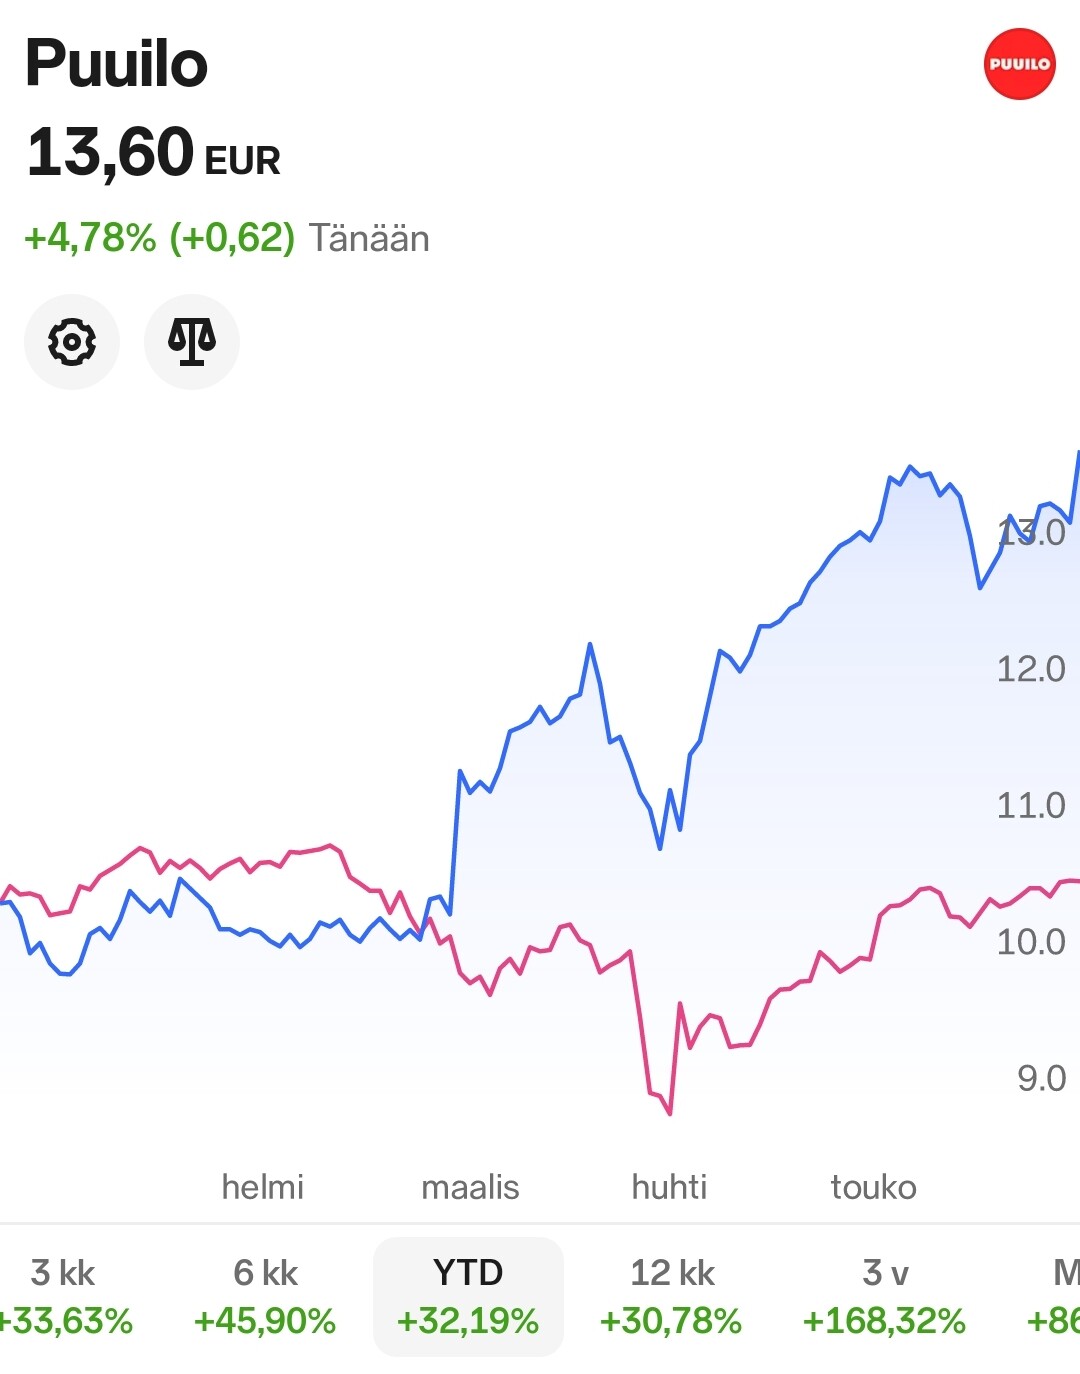
Task: Tap the touko month marker
Action: (873, 1187)
